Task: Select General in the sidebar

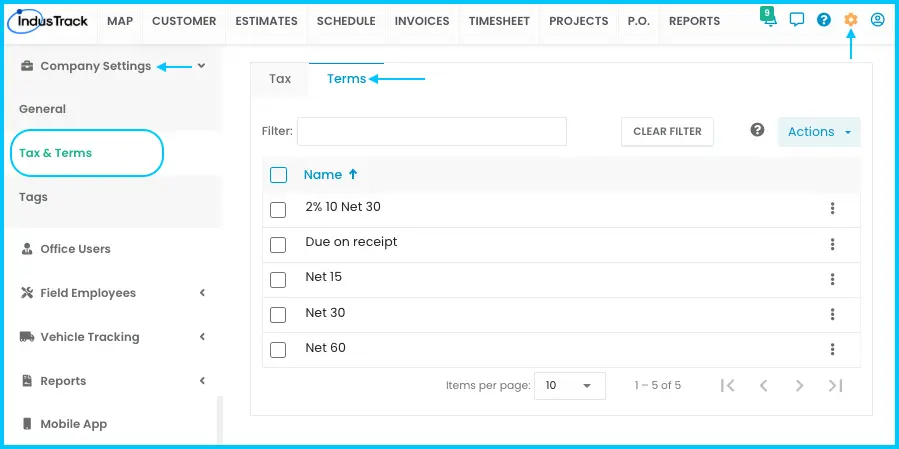Action: (x=42, y=109)
